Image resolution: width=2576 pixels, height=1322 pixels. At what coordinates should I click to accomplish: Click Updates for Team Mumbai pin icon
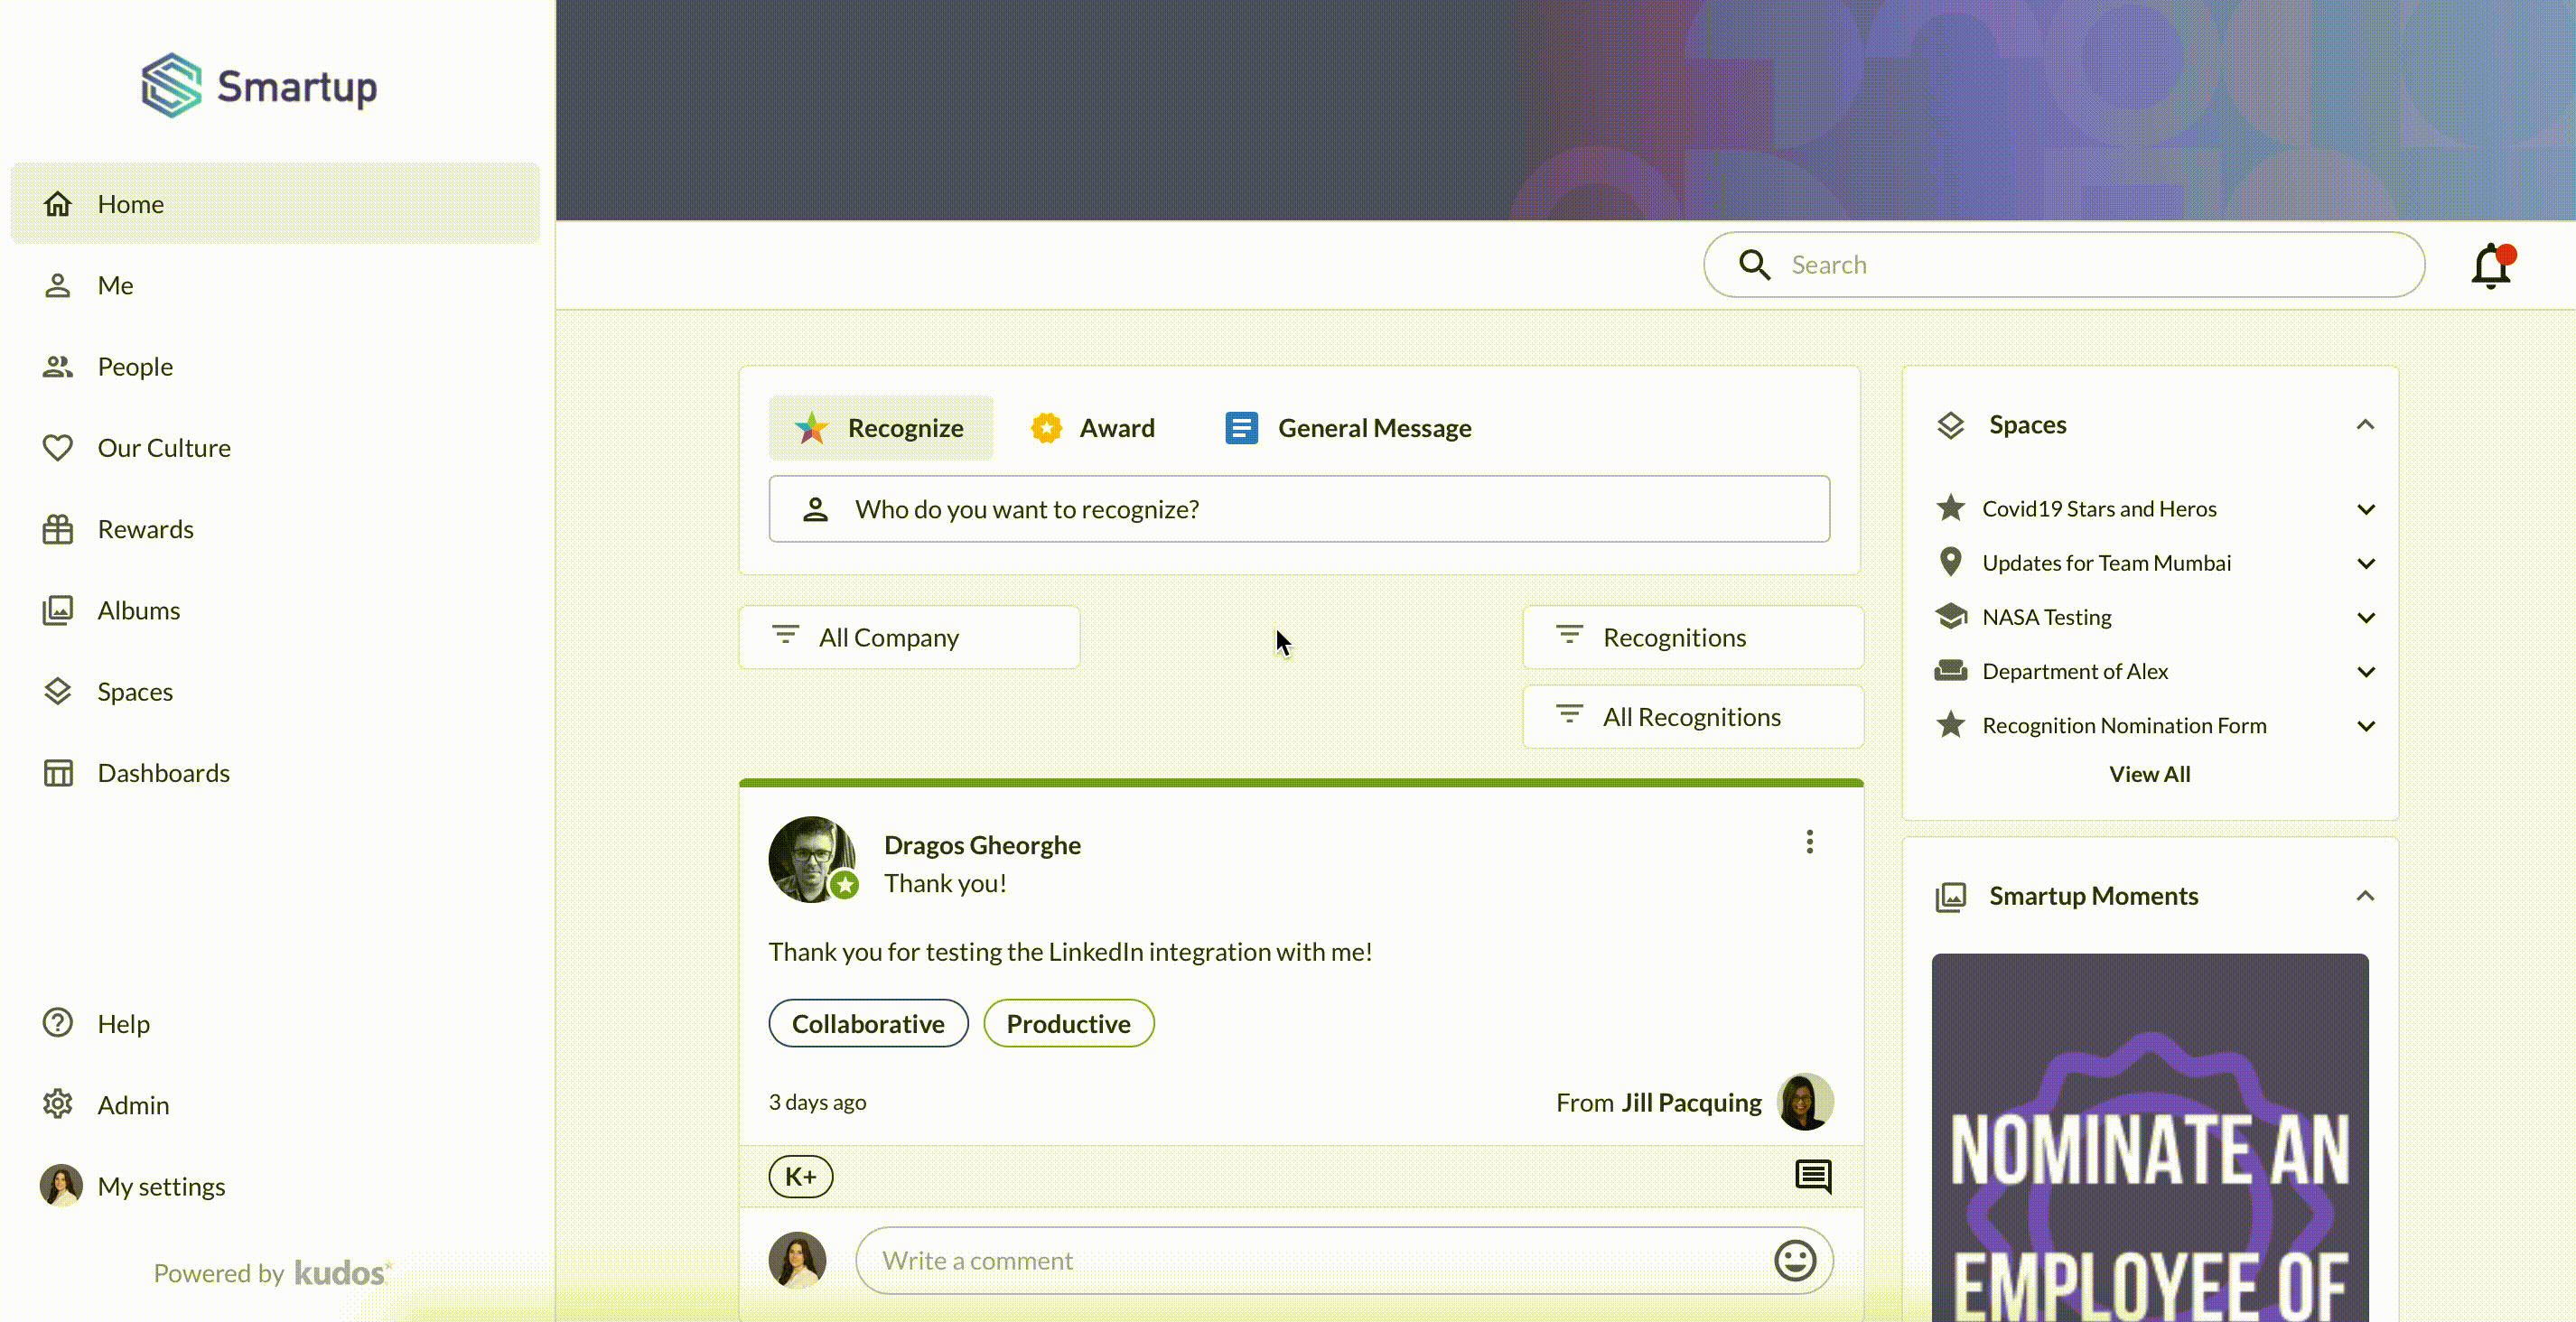pyautogui.click(x=1950, y=562)
